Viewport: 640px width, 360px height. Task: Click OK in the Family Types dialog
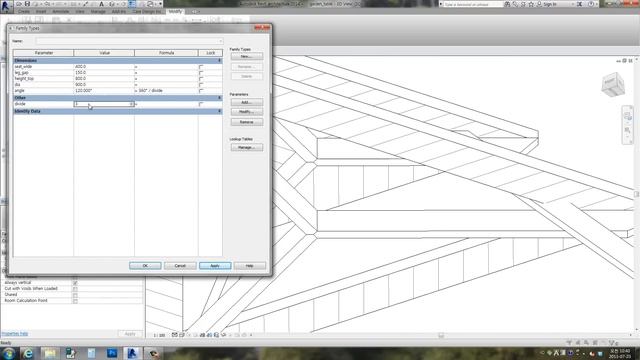pyautogui.click(x=145, y=266)
